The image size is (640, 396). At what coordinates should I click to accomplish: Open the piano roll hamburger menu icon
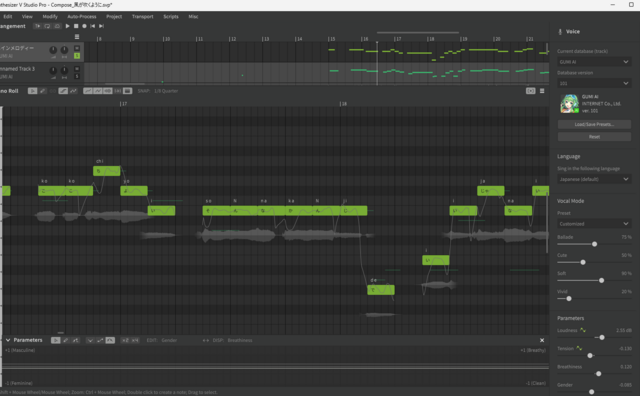[542, 91]
